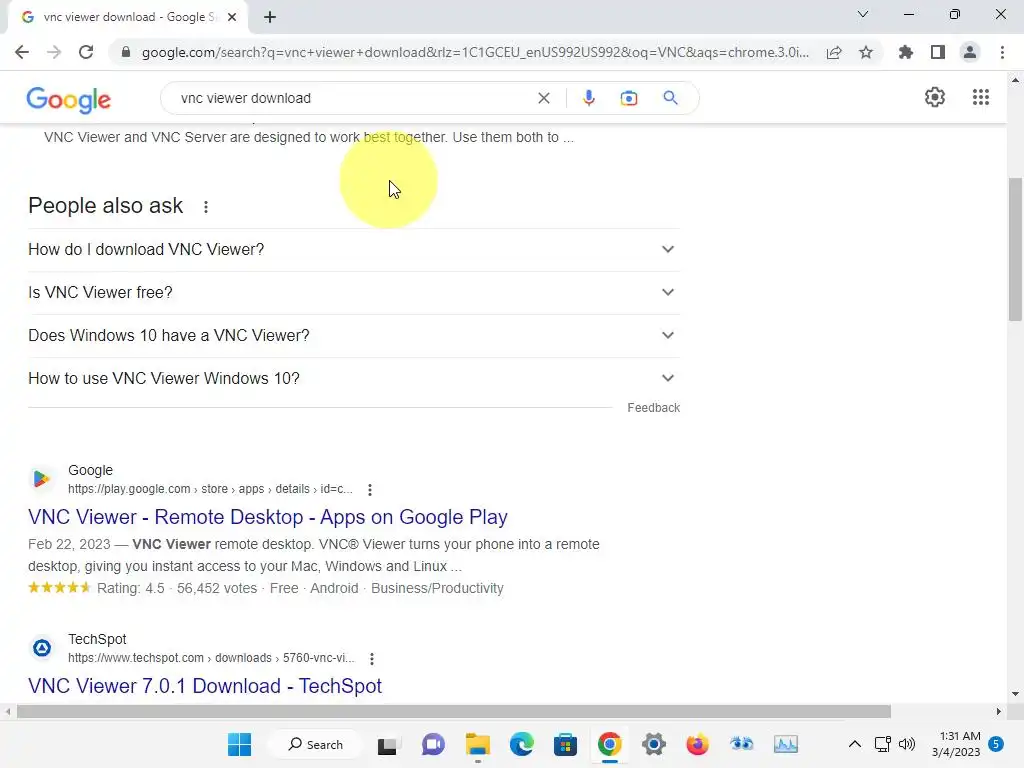Search by image with camera icon
Viewport: 1024px width, 768px height.
[x=628, y=98]
